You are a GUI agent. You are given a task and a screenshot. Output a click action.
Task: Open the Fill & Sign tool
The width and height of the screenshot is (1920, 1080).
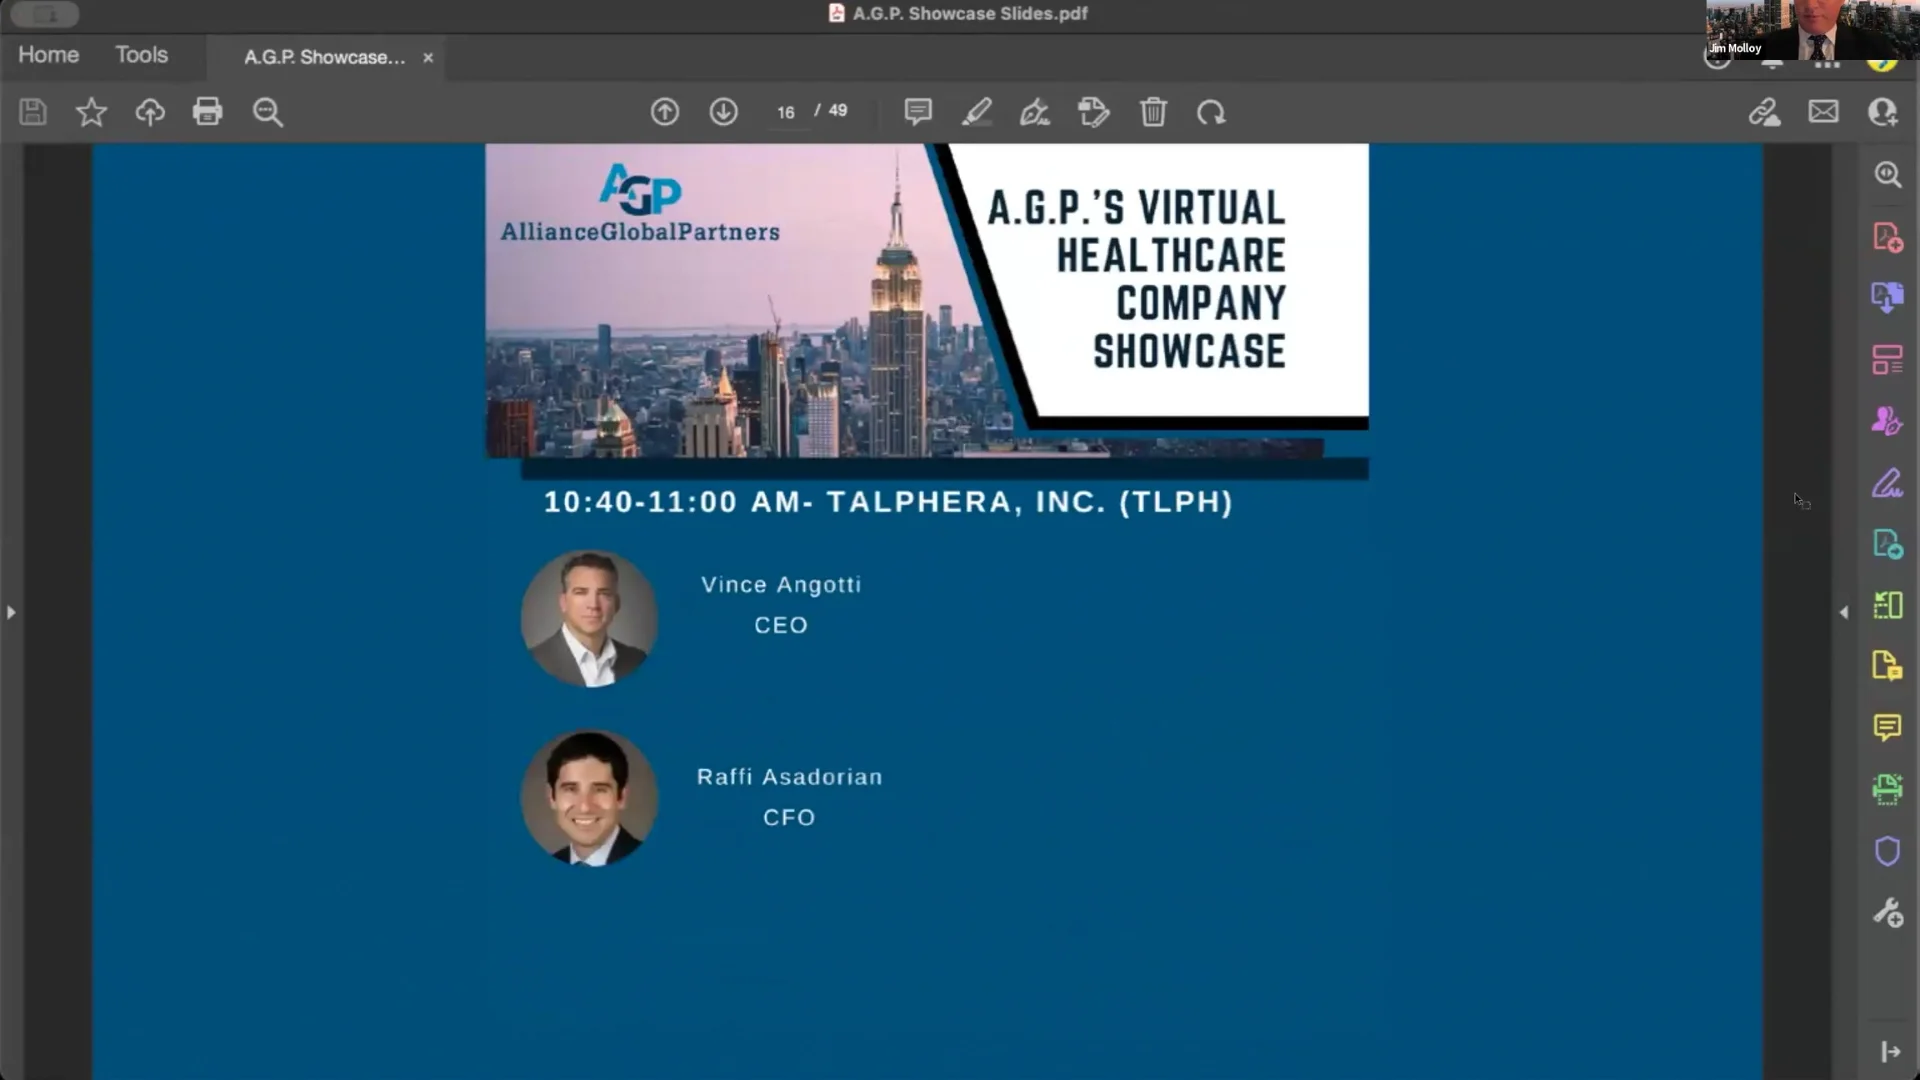[x=1035, y=112]
